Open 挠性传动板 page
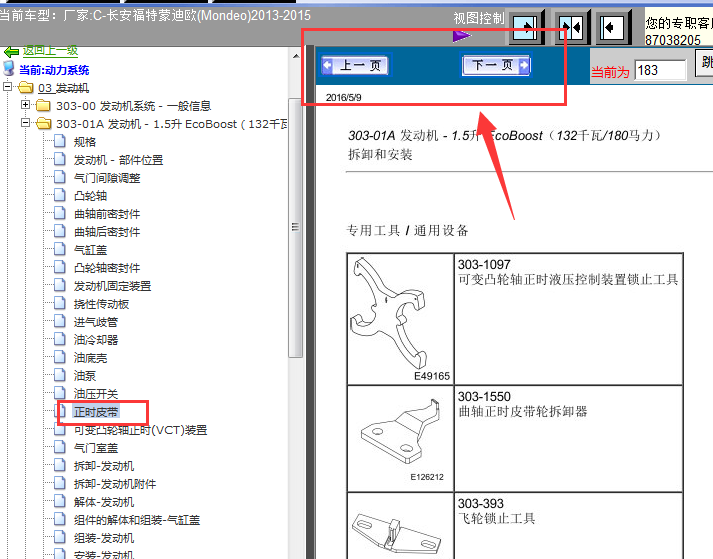 pos(101,304)
